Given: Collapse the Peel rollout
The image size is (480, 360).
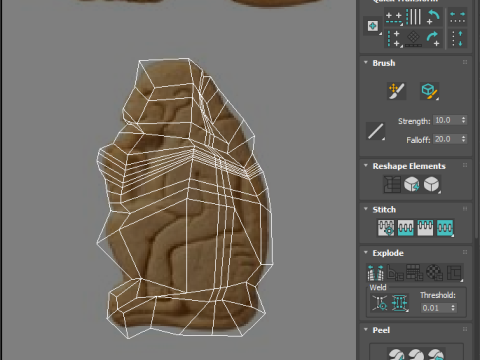Looking at the screenshot, I should point(366,330).
